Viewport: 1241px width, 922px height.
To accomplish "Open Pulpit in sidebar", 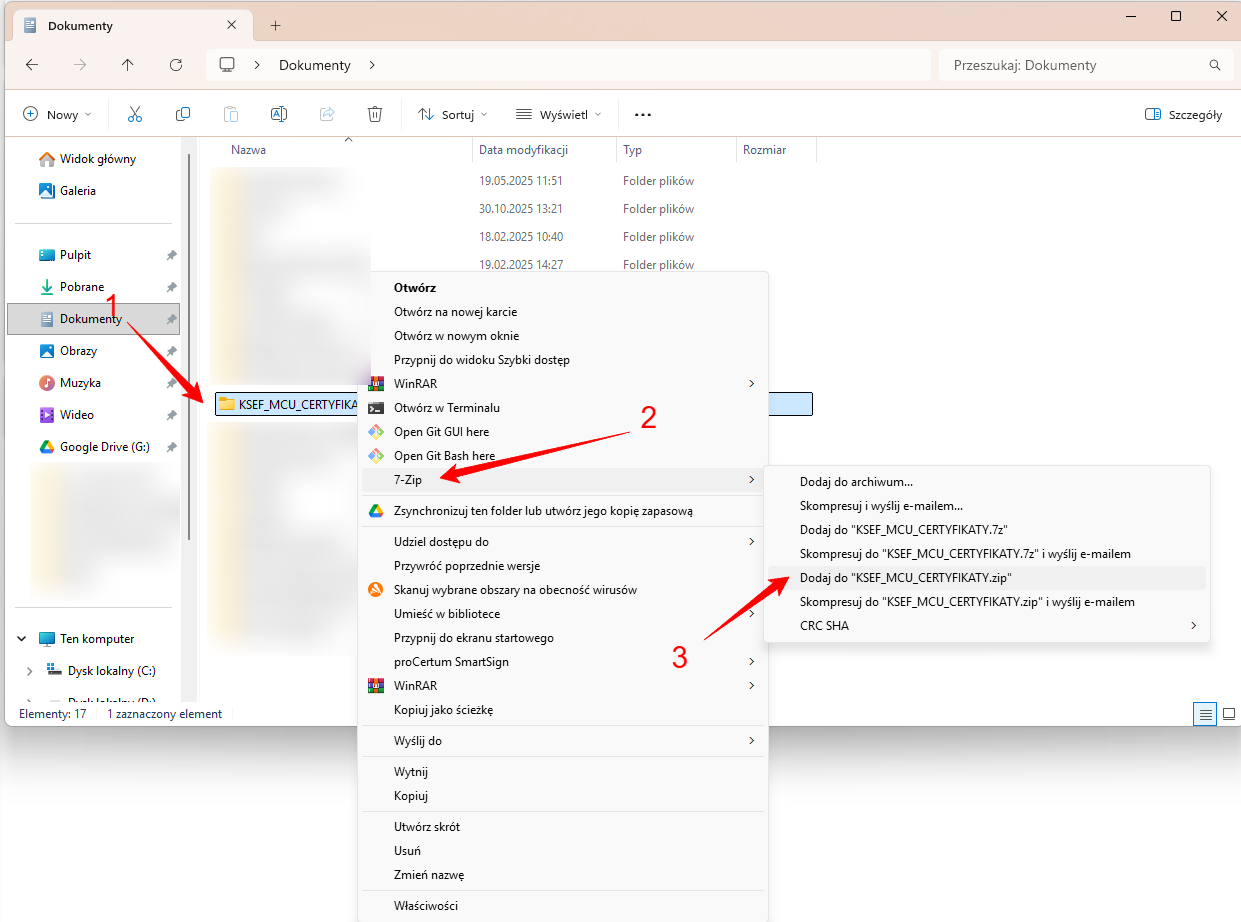I will coord(76,255).
